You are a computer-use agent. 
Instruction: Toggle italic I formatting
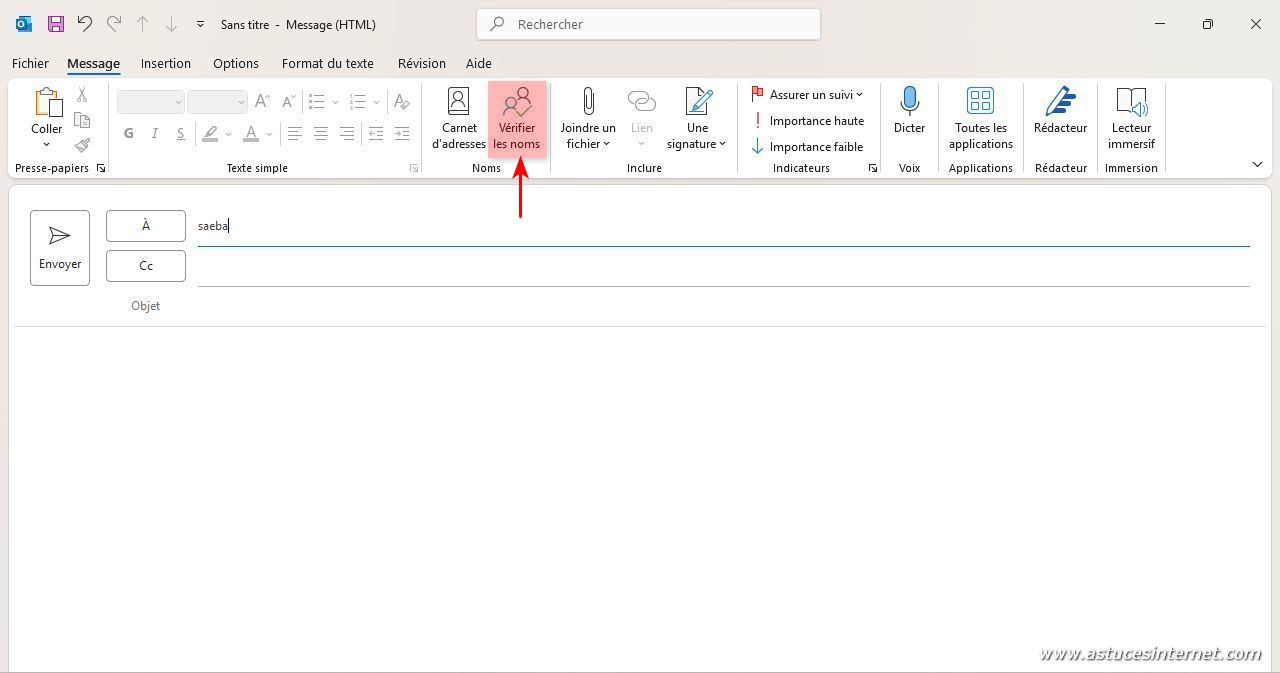[154, 133]
